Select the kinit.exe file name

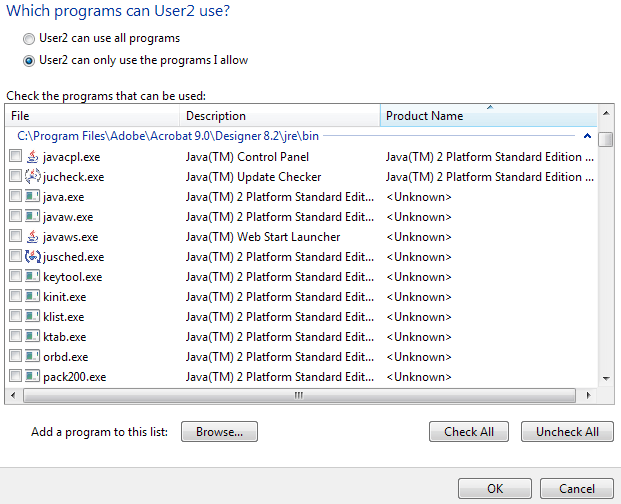click(65, 297)
